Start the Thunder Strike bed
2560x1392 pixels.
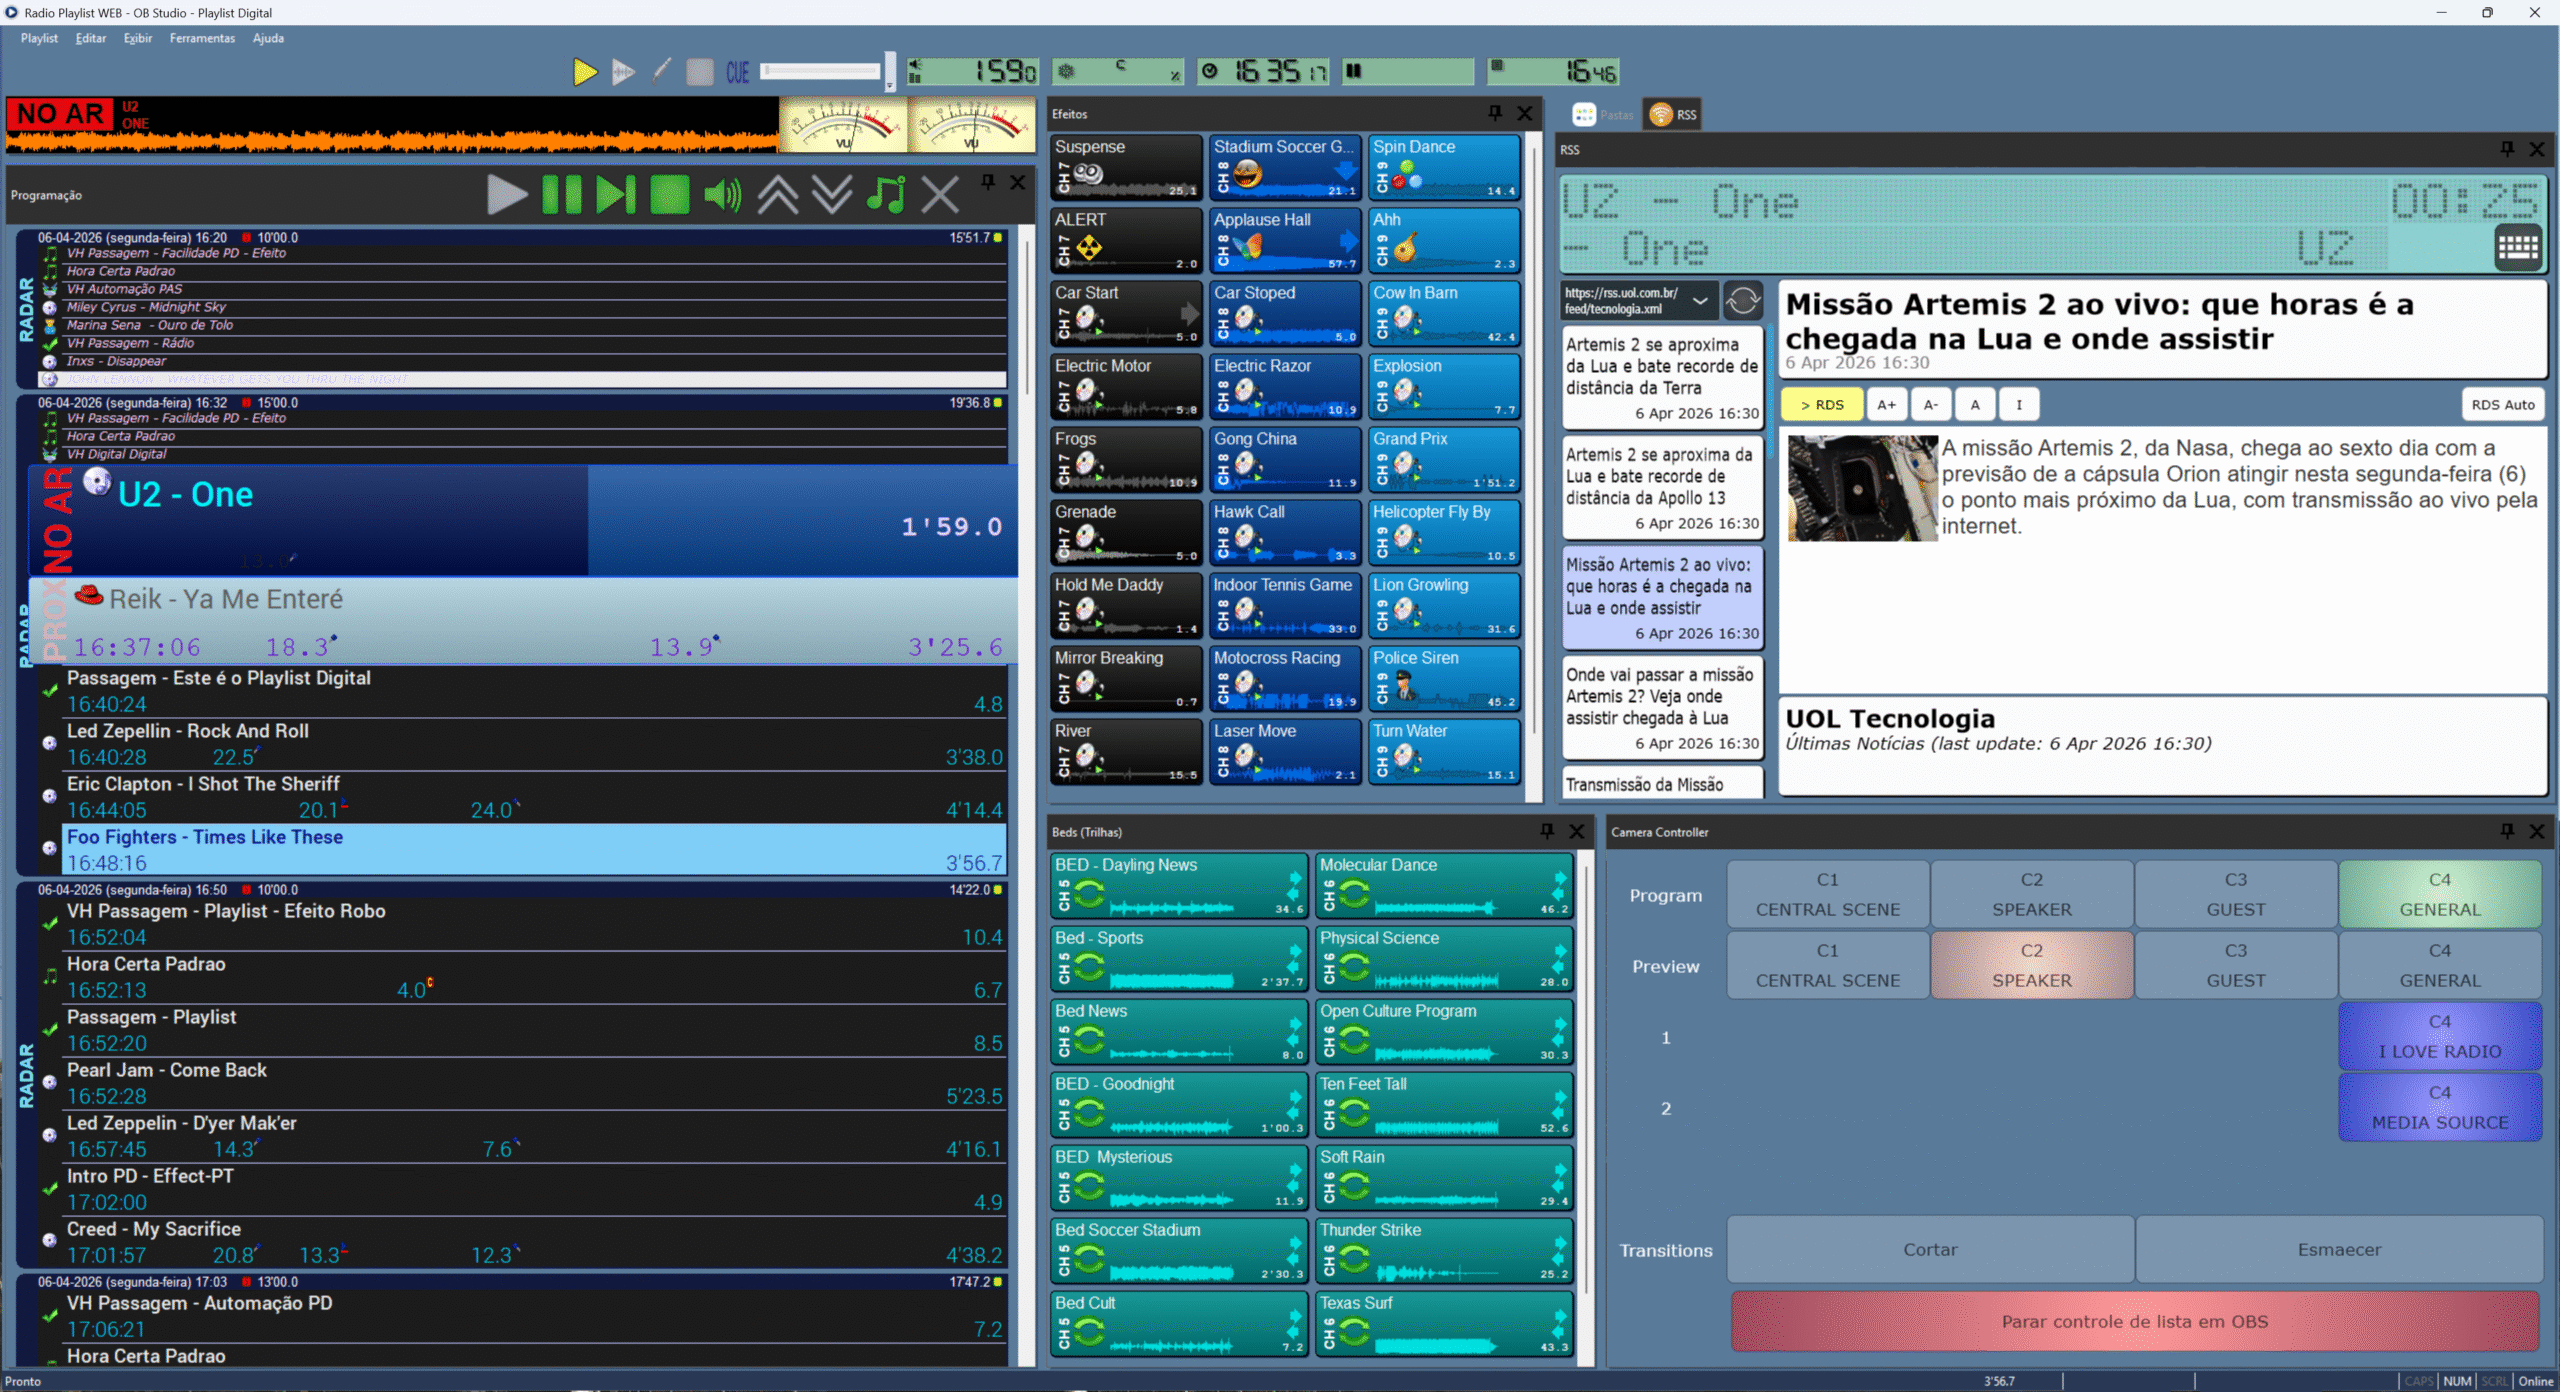pos(1444,1251)
